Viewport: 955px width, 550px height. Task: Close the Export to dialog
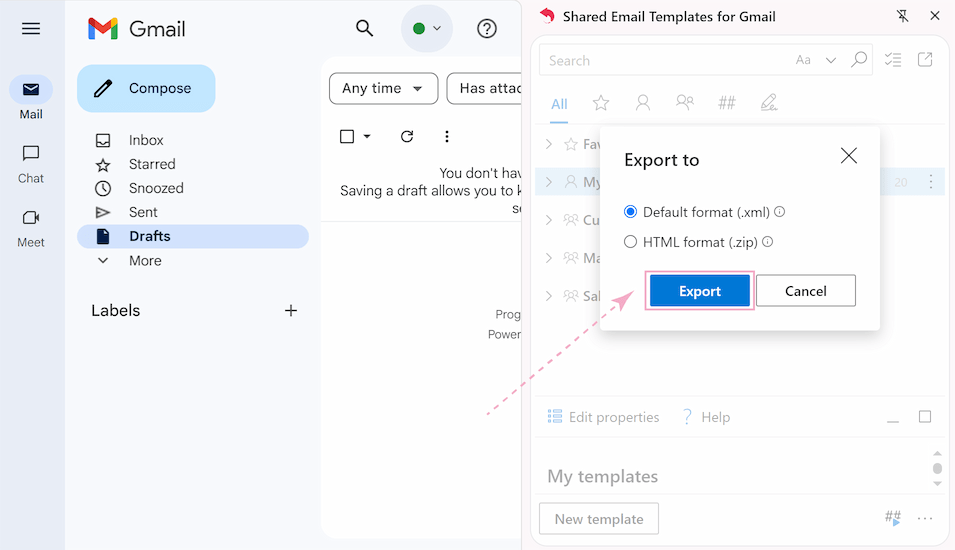[848, 156]
